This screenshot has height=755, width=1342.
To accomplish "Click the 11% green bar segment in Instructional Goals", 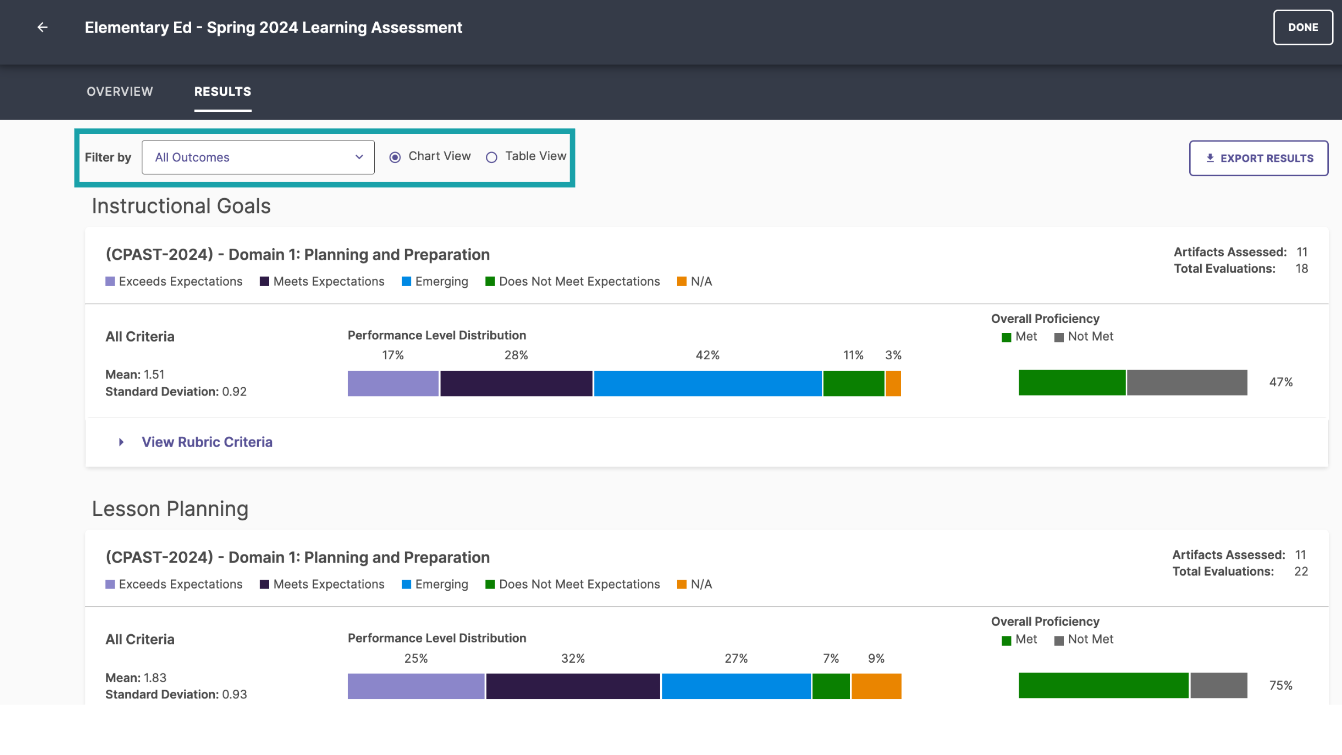I will pos(854,383).
